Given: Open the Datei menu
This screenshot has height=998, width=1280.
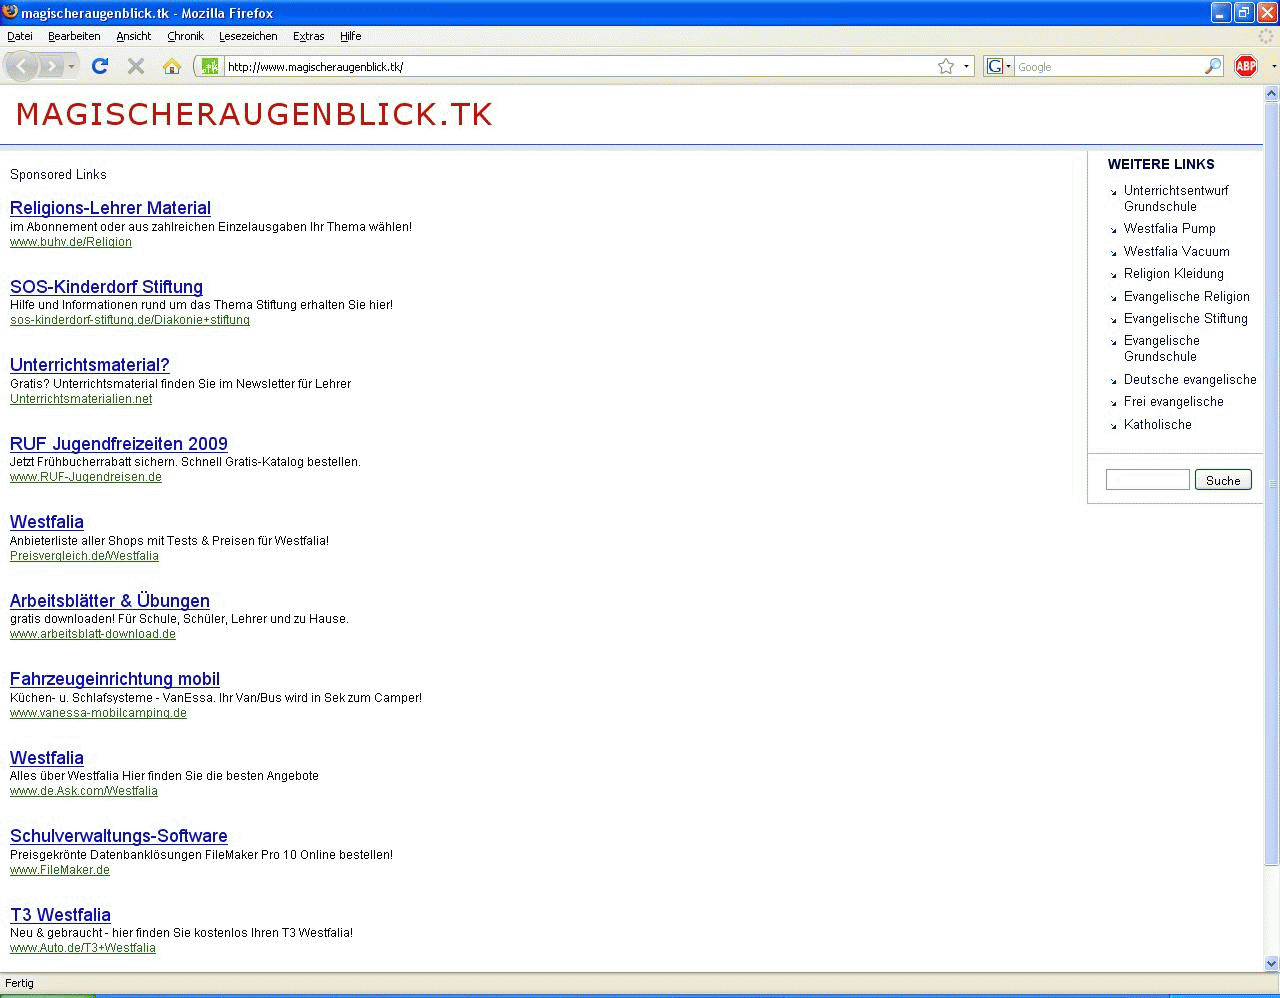Looking at the screenshot, I should [x=20, y=36].
